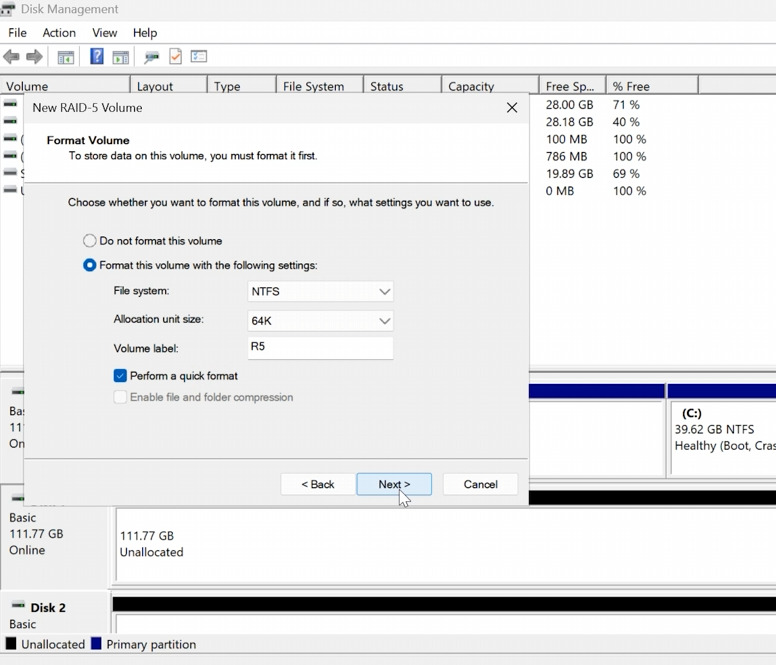Sort by the File System column header
The width and height of the screenshot is (776, 665).
coord(320,86)
